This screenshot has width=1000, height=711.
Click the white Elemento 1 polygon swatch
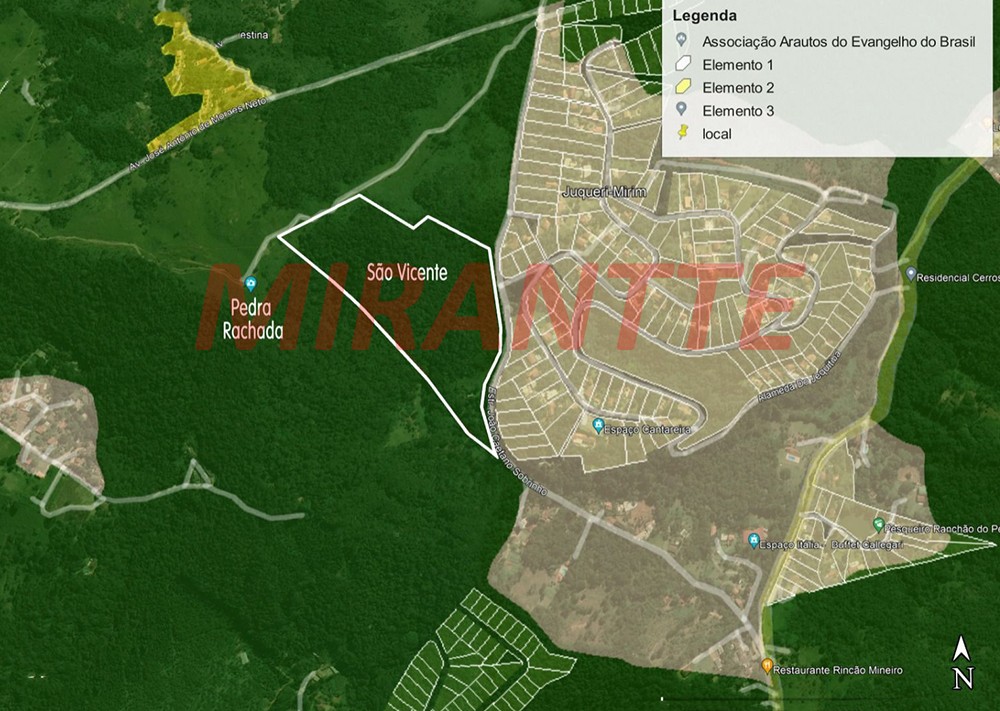point(682,64)
